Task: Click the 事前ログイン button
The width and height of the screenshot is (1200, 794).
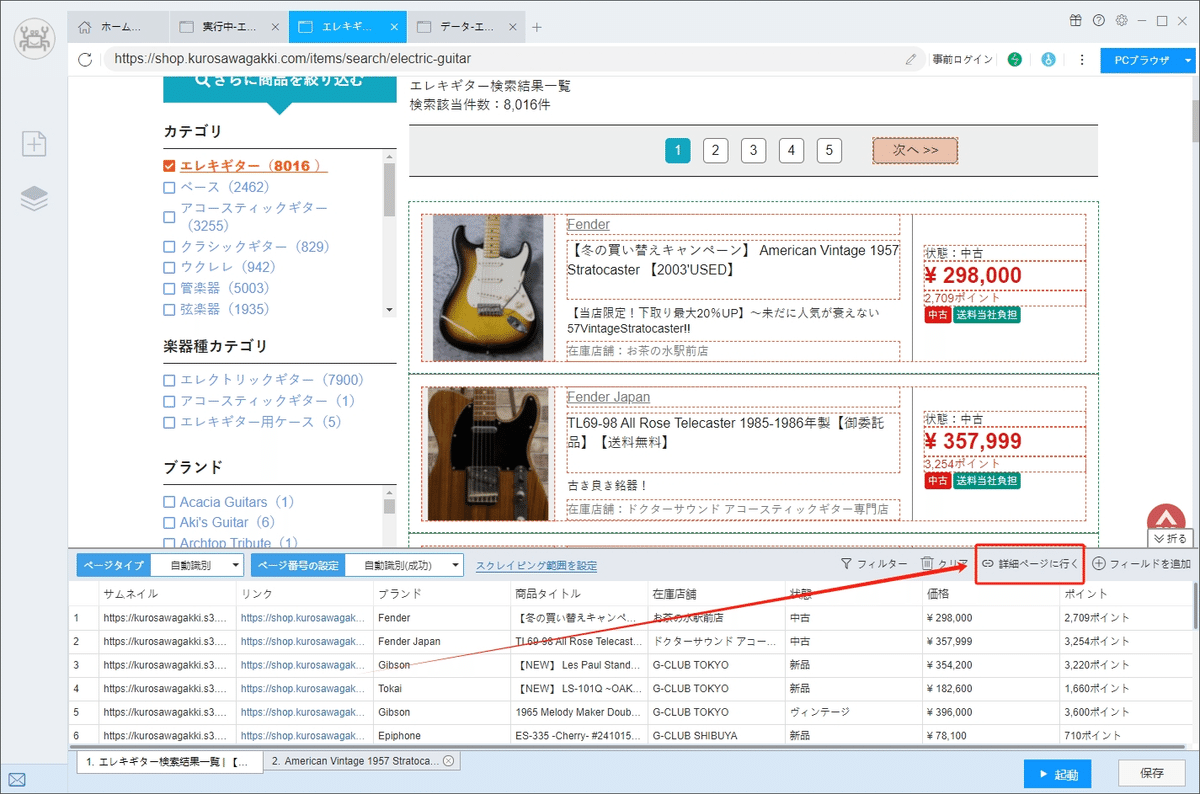Action: pos(963,60)
